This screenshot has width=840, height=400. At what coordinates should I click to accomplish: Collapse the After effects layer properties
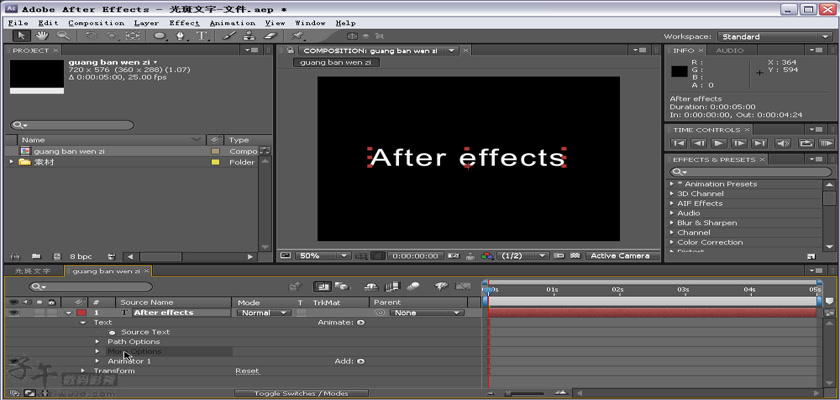(69, 313)
